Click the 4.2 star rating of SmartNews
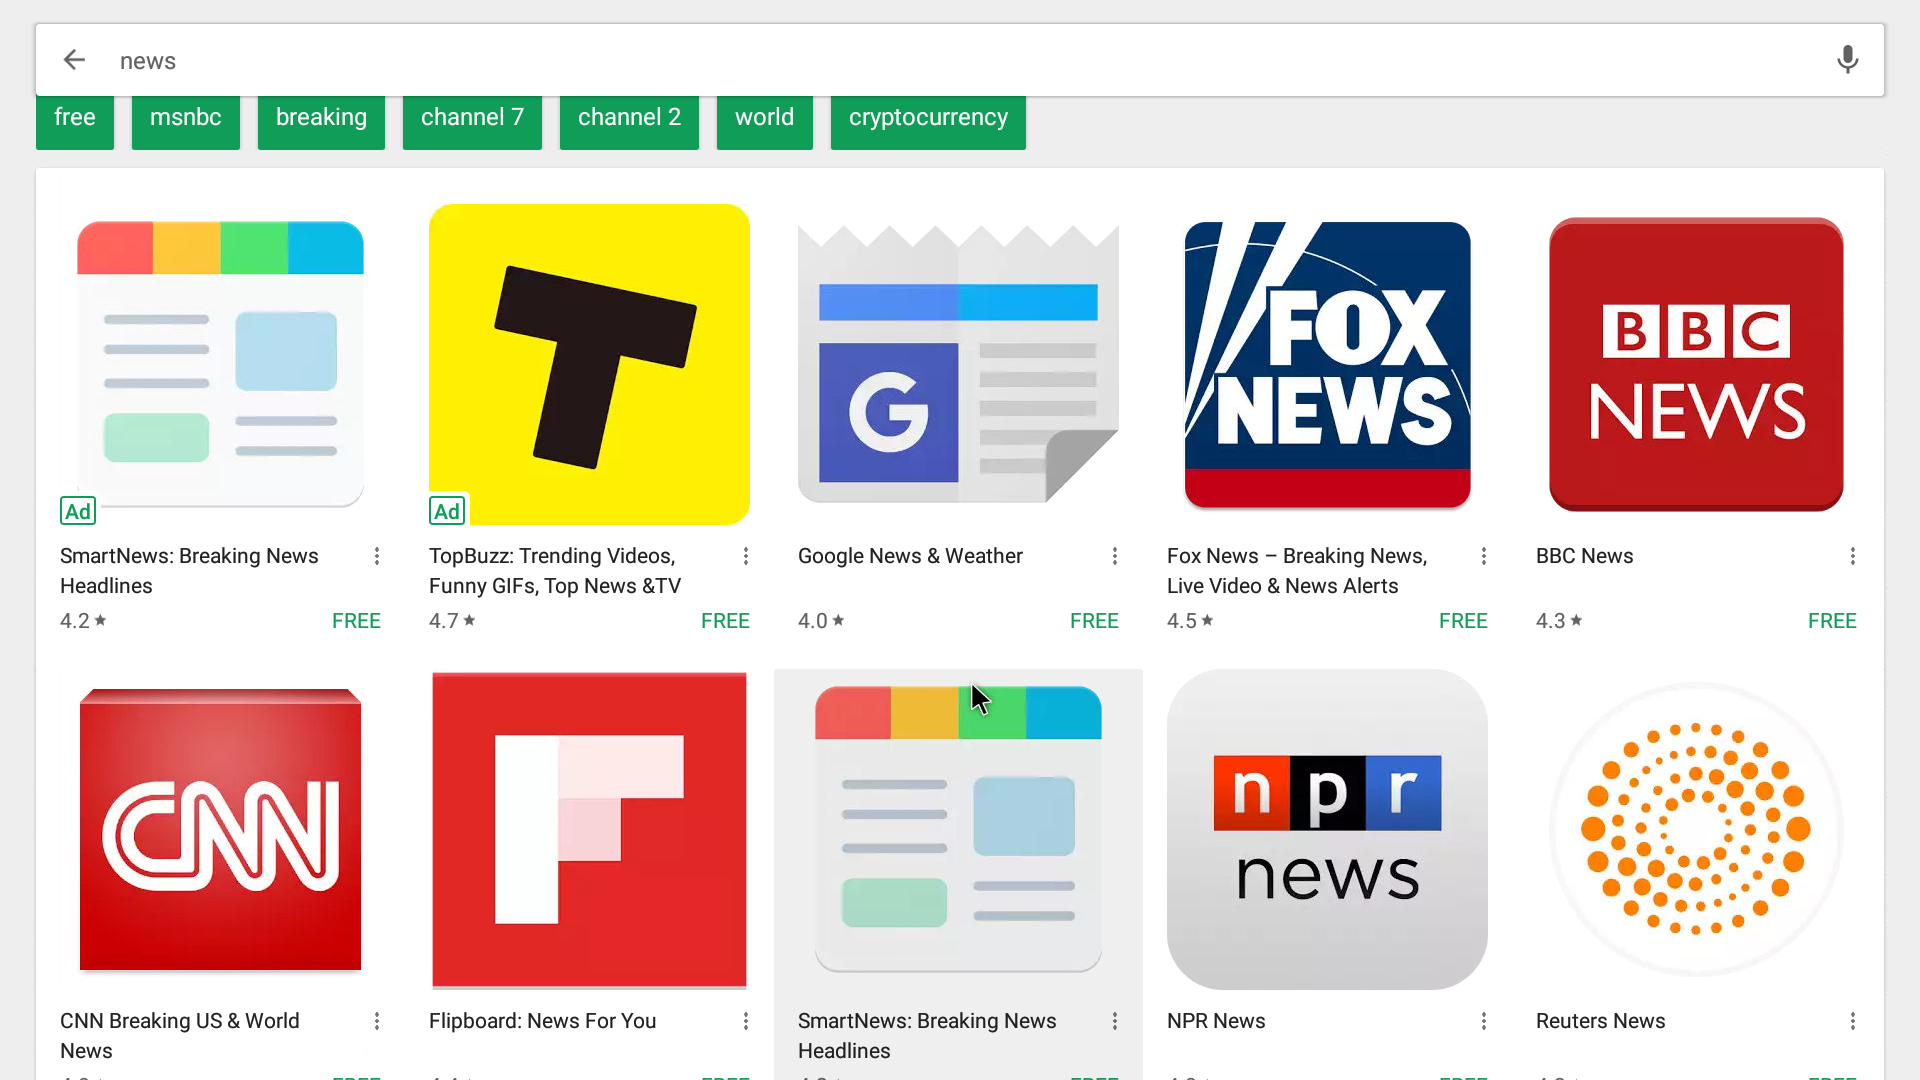1920x1080 pixels. [x=83, y=621]
